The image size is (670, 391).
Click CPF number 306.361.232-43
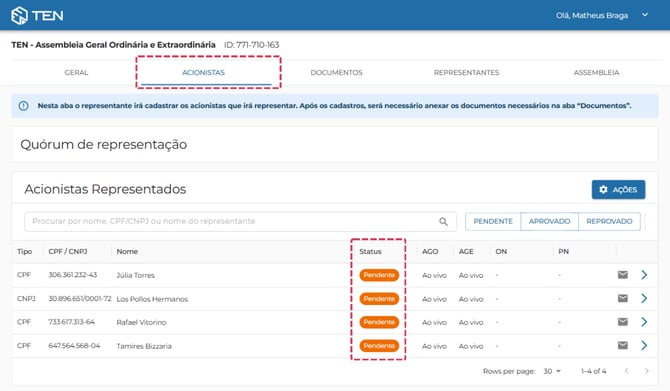click(x=73, y=275)
